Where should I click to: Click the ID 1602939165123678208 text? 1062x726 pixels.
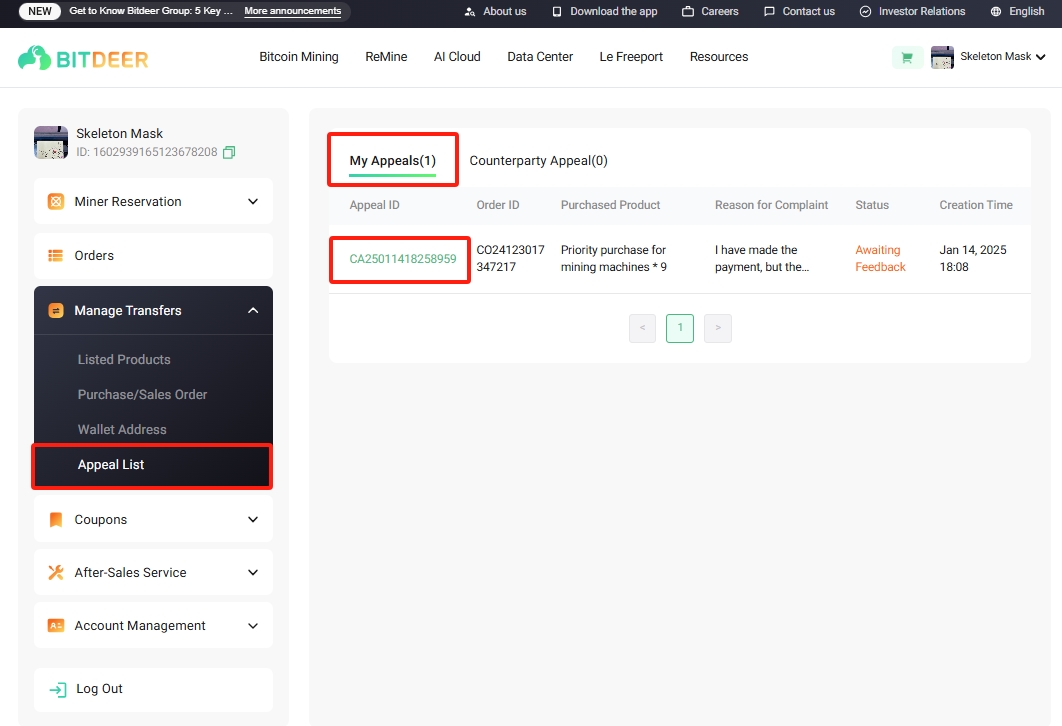coord(146,152)
